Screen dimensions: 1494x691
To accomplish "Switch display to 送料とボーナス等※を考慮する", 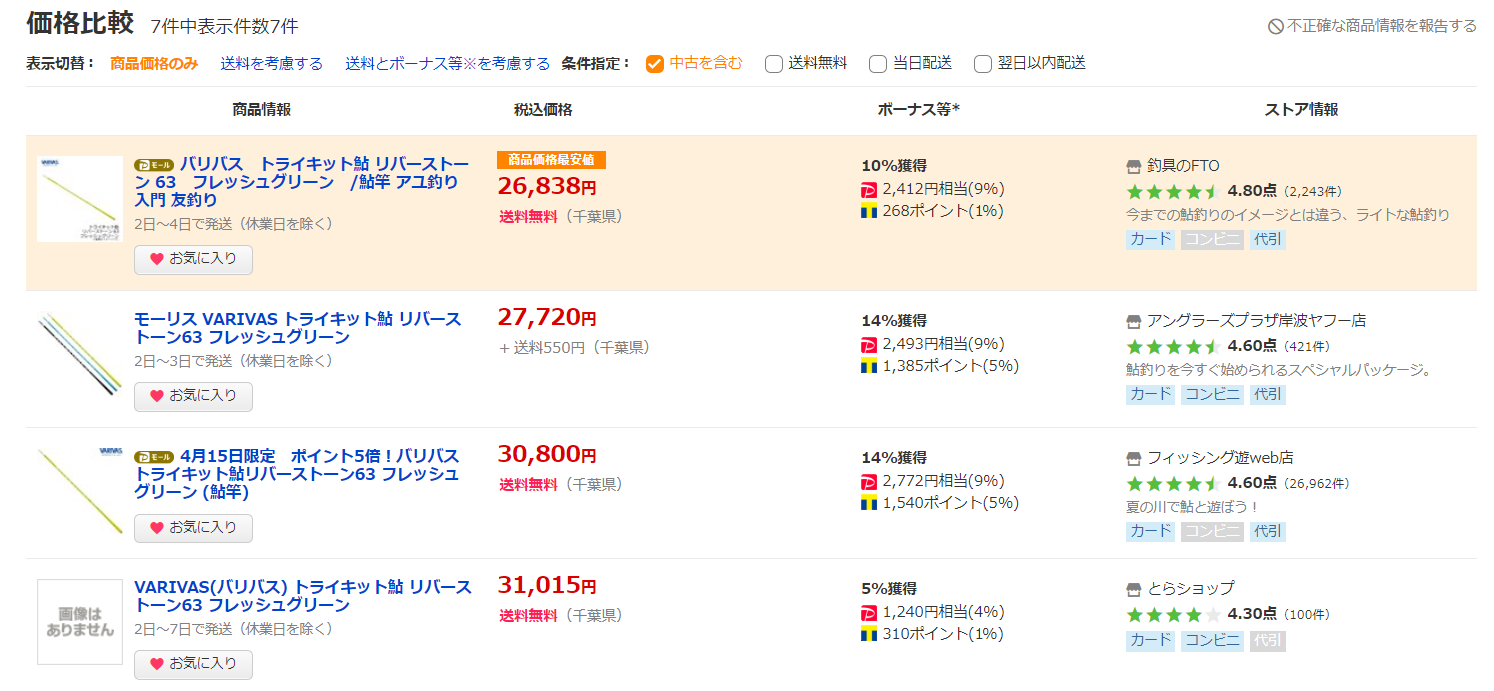I will (448, 63).
